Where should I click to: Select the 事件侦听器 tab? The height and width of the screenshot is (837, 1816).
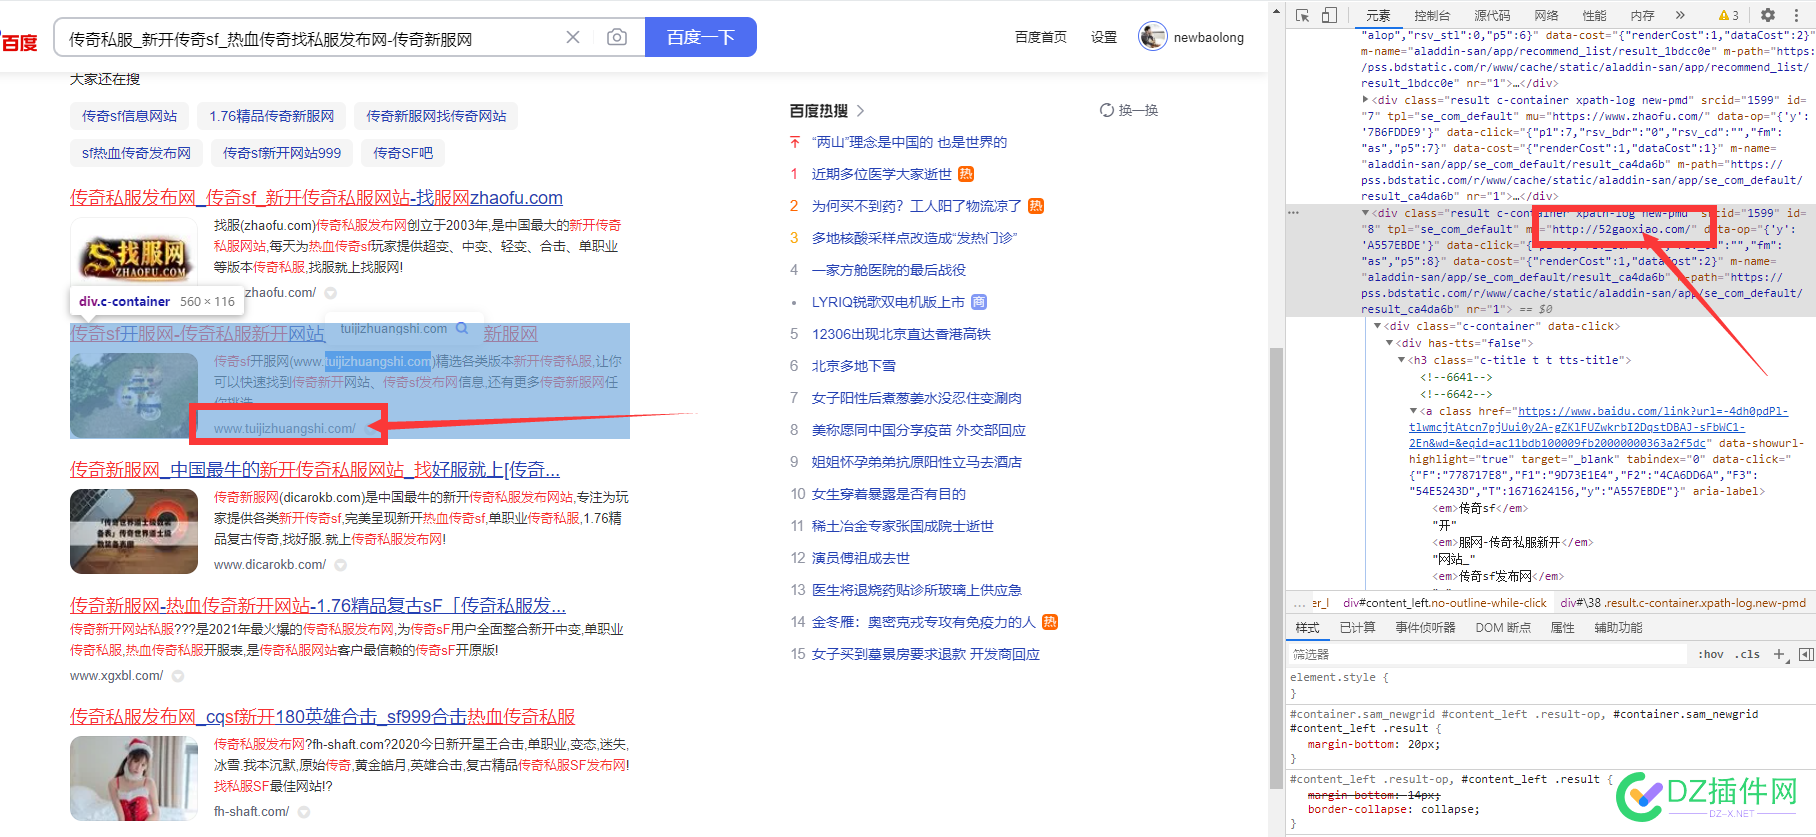tap(1425, 628)
